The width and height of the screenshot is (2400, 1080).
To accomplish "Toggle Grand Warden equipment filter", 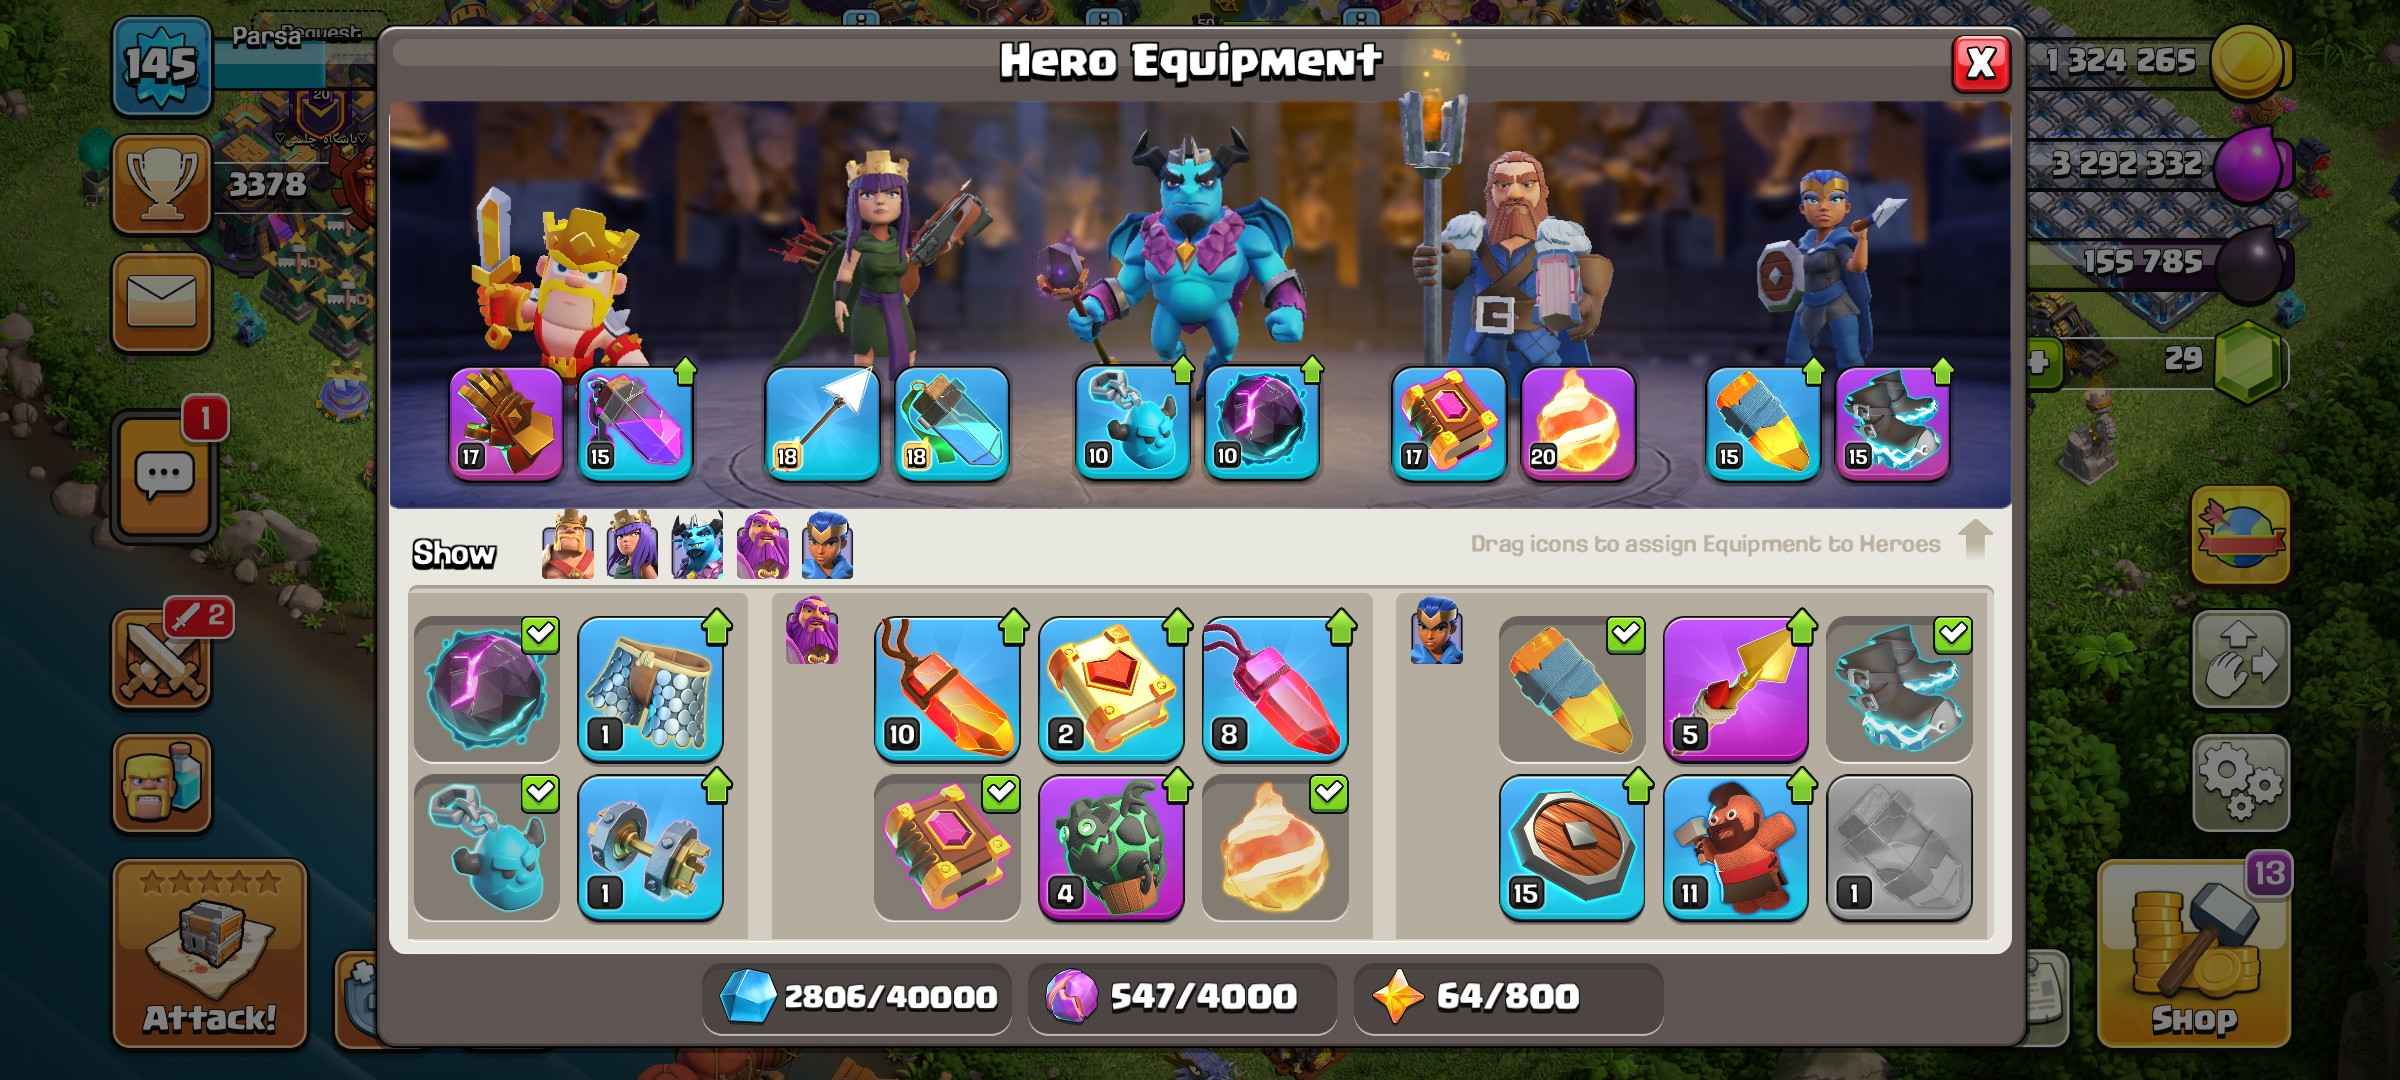I will coord(762,546).
